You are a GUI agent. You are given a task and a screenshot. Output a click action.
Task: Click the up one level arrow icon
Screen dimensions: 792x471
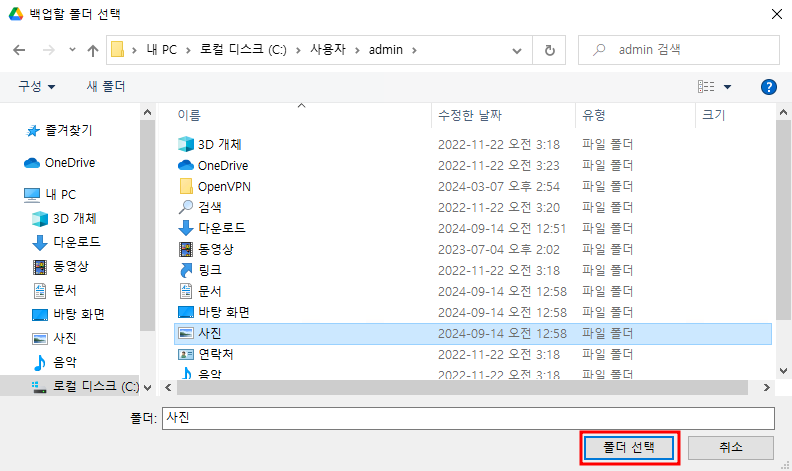pyautogui.click(x=93, y=49)
